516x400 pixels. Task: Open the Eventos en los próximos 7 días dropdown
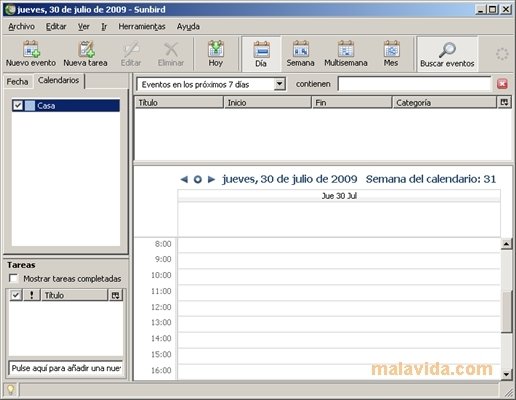[x=211, y=84]
